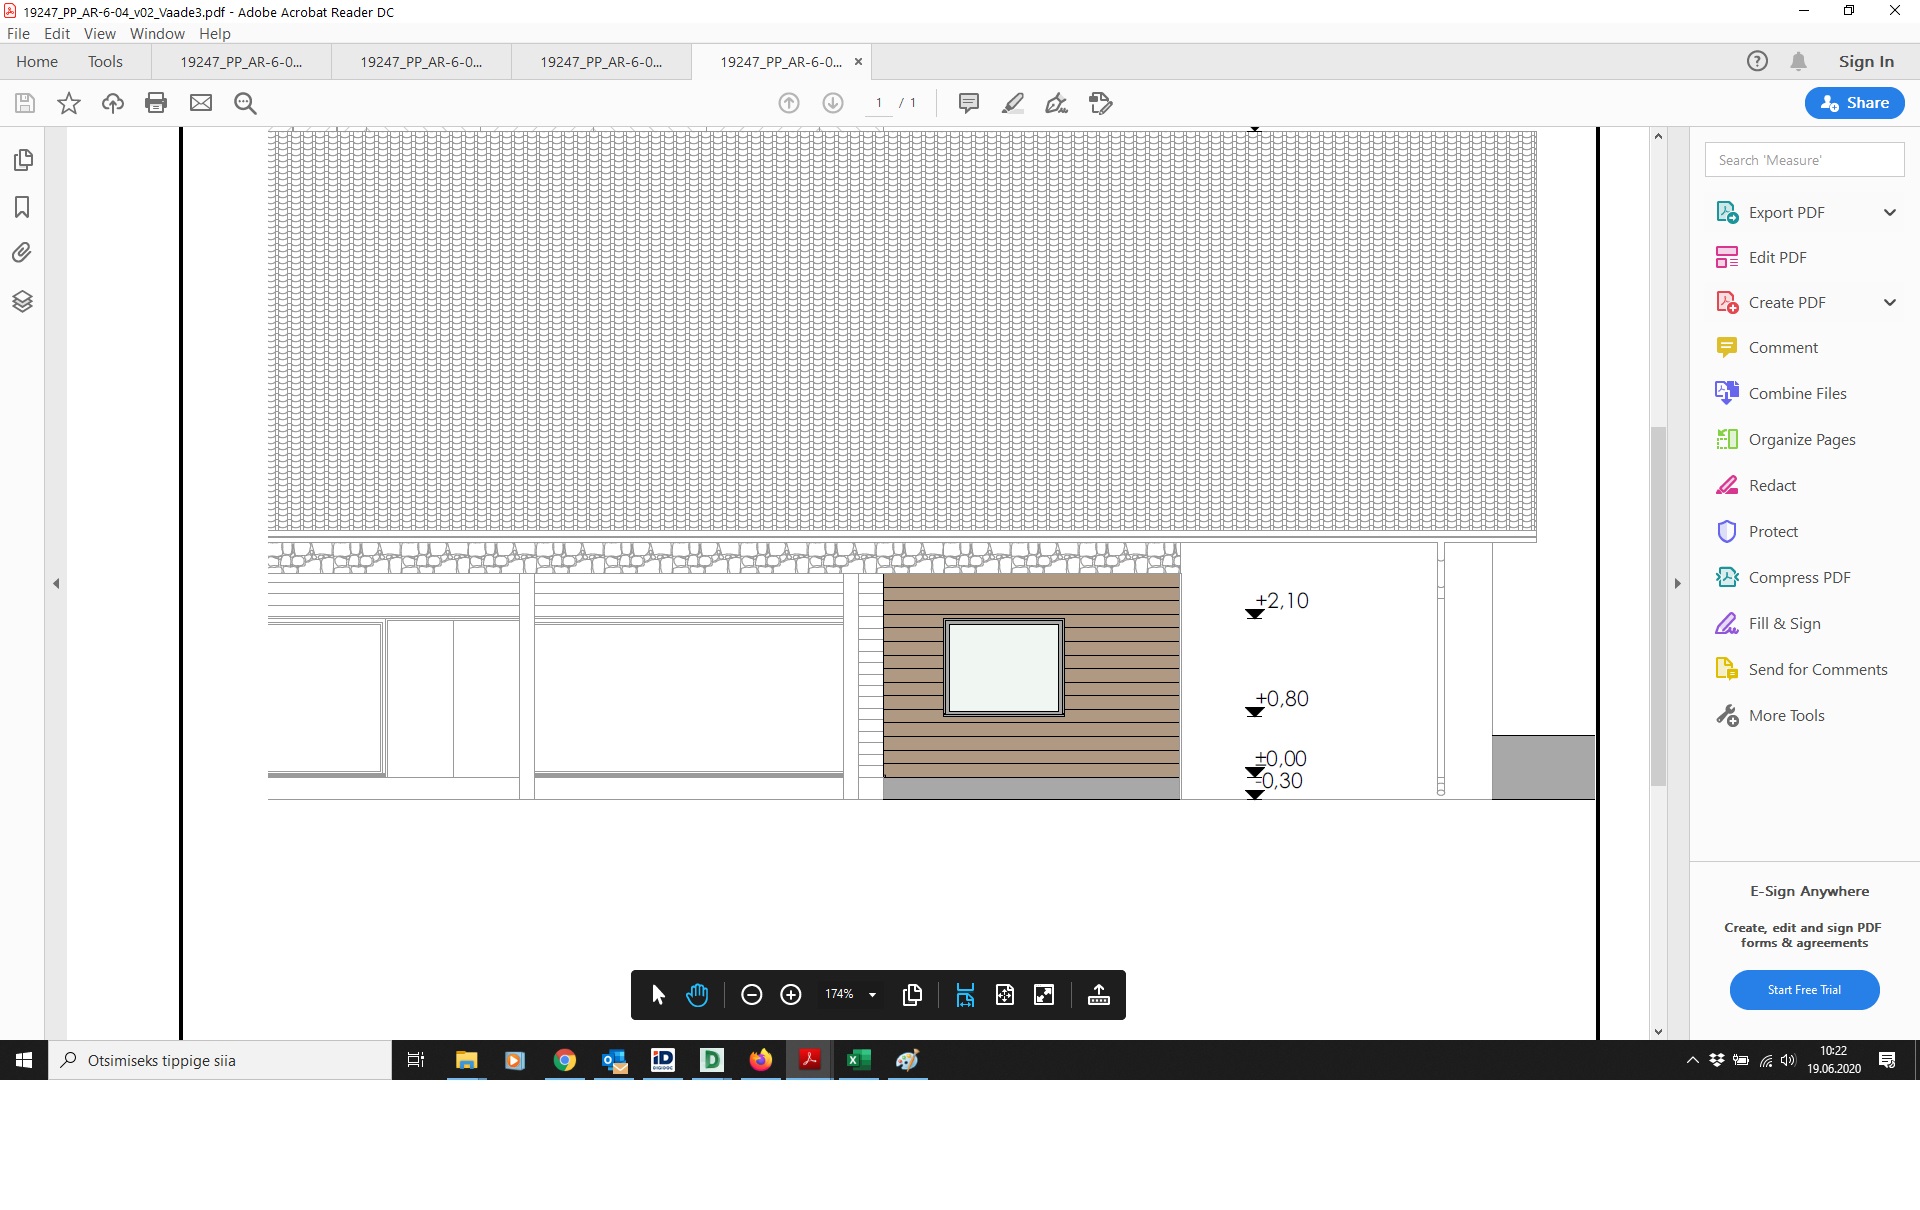
Task: Switch to the Tools tab
Action: [x=105, y=62]
